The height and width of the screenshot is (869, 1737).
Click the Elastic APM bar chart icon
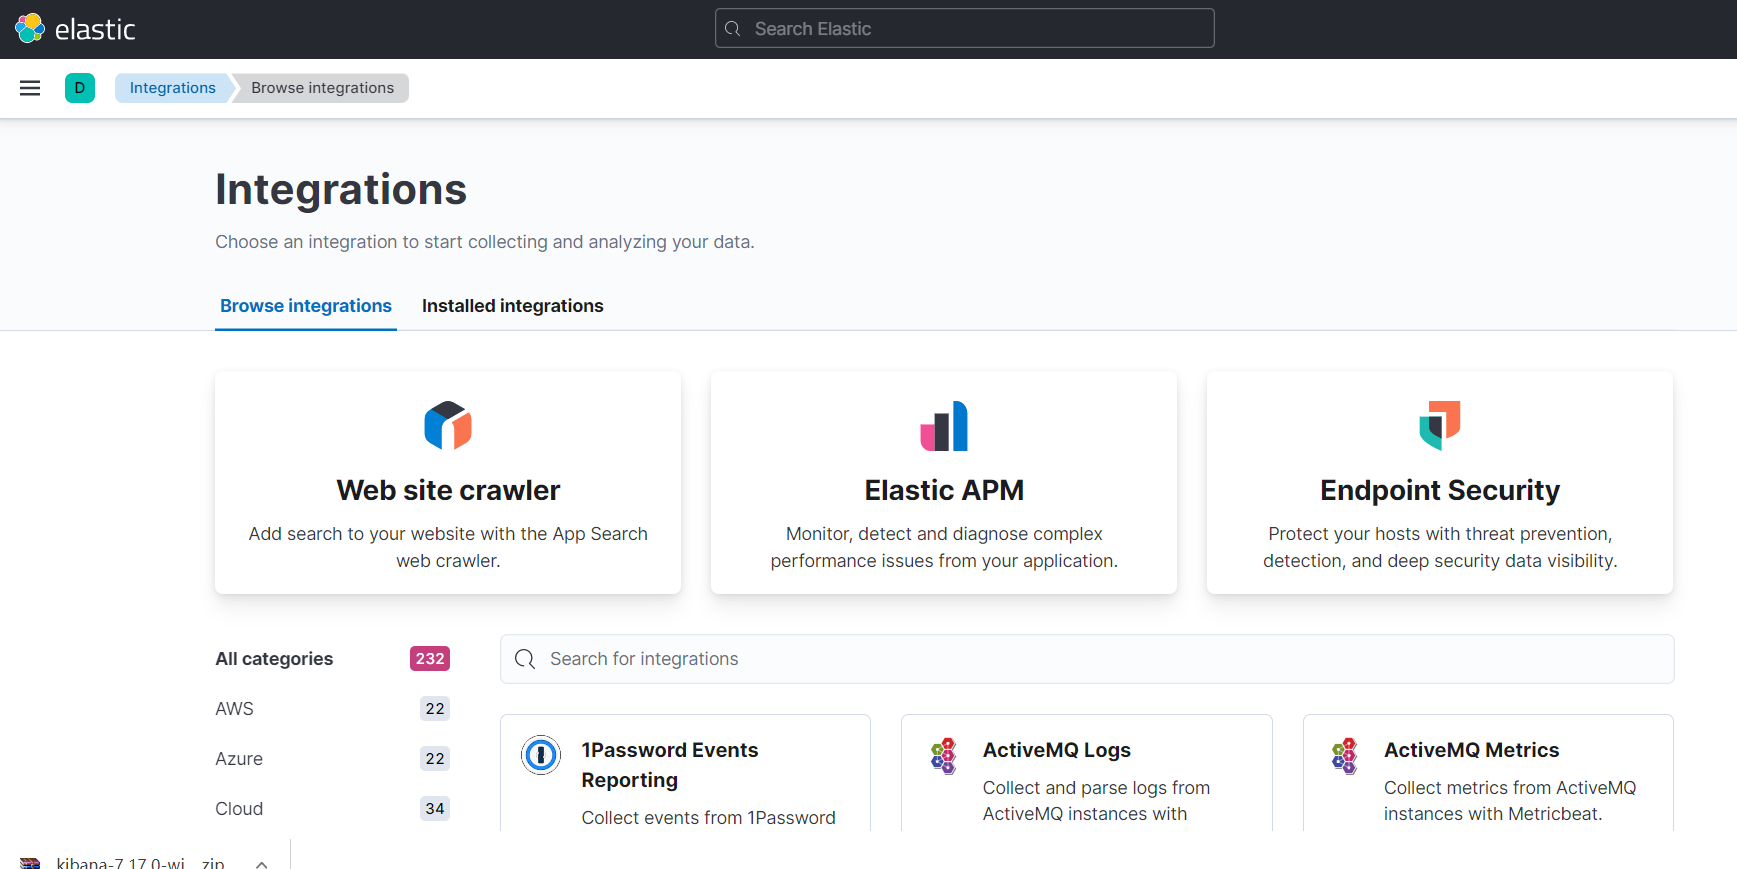tap(944, 426)
